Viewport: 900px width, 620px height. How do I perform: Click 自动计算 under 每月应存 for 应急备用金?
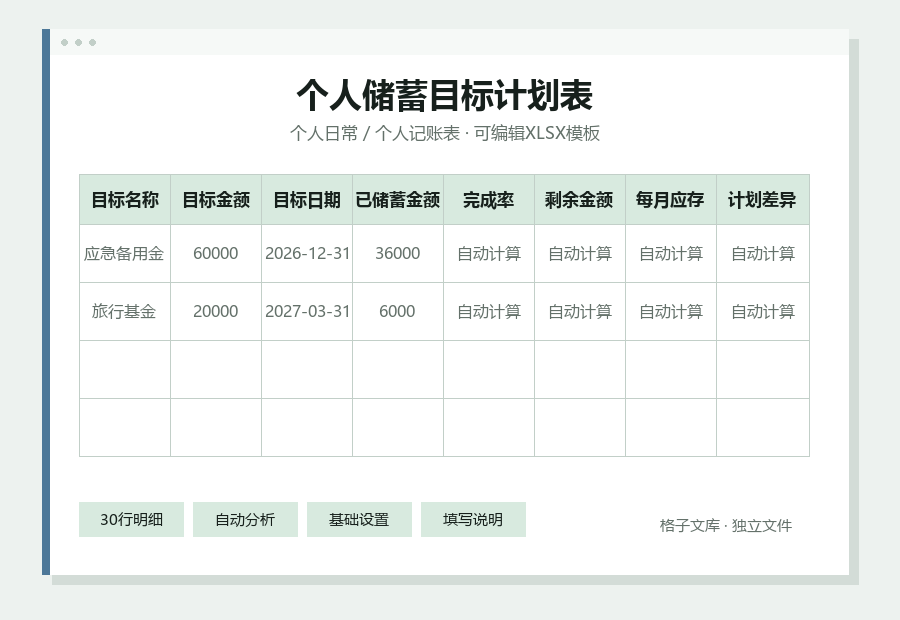pyautogui.click(x=671, y=254)
